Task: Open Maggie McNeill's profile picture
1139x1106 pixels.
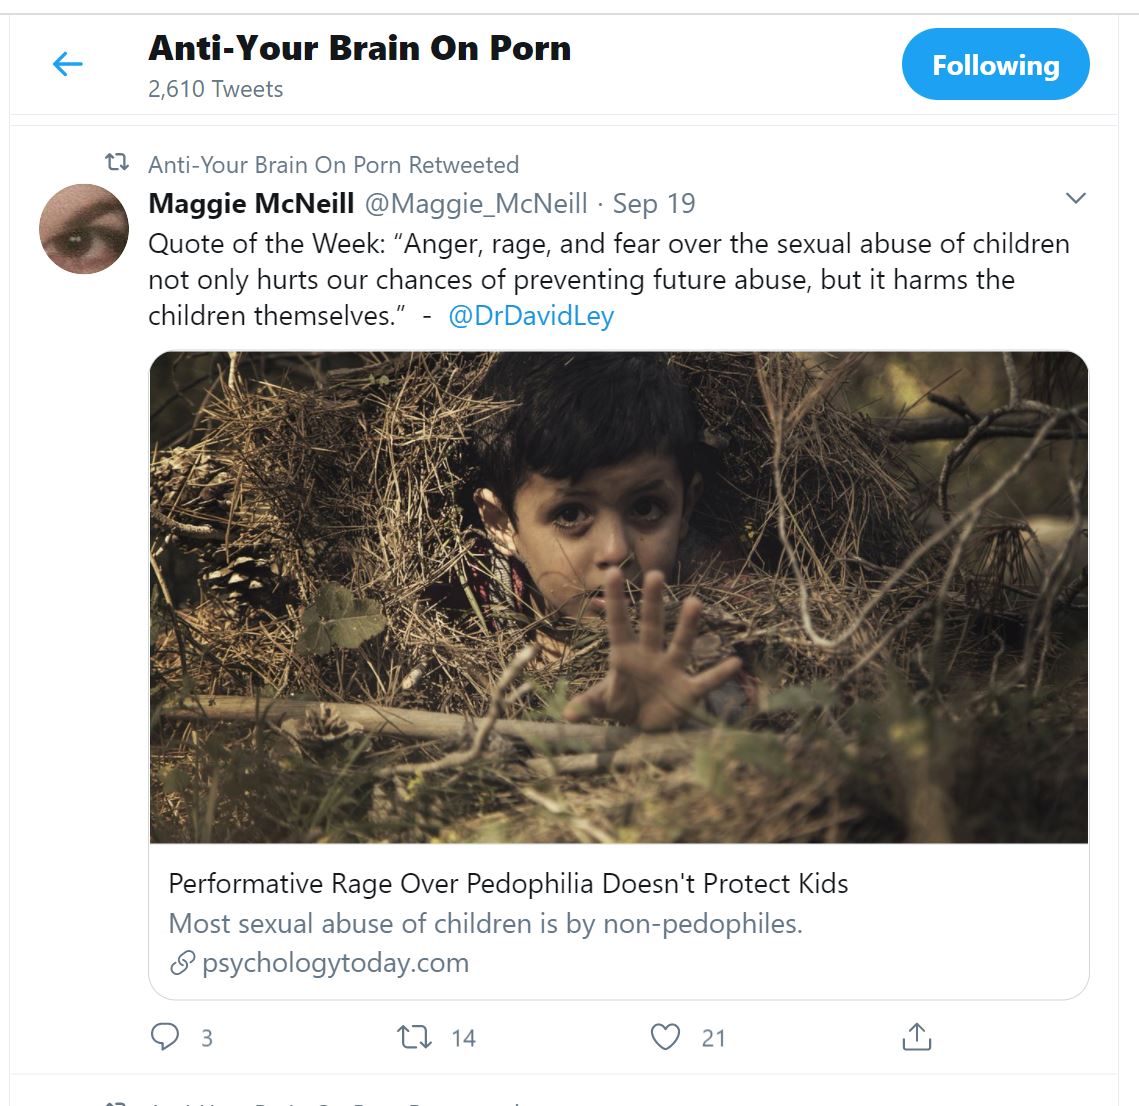Action: coord(84,229)
